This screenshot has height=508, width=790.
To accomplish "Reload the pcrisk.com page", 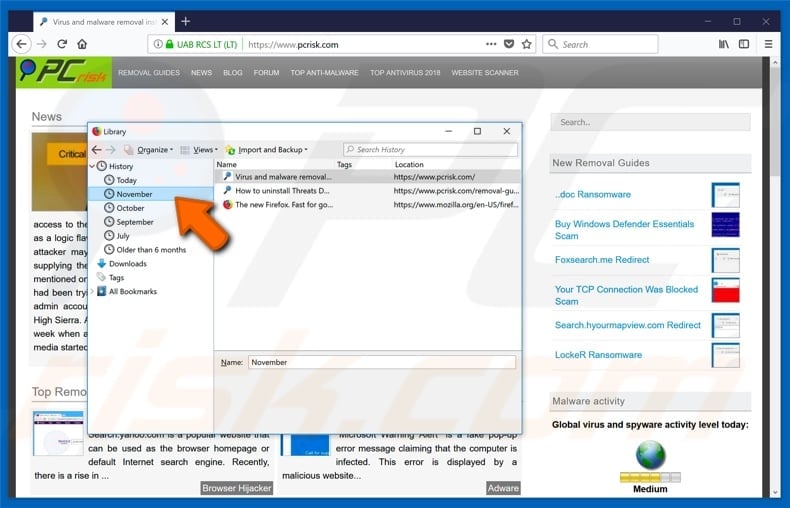I will coord(62,44).
